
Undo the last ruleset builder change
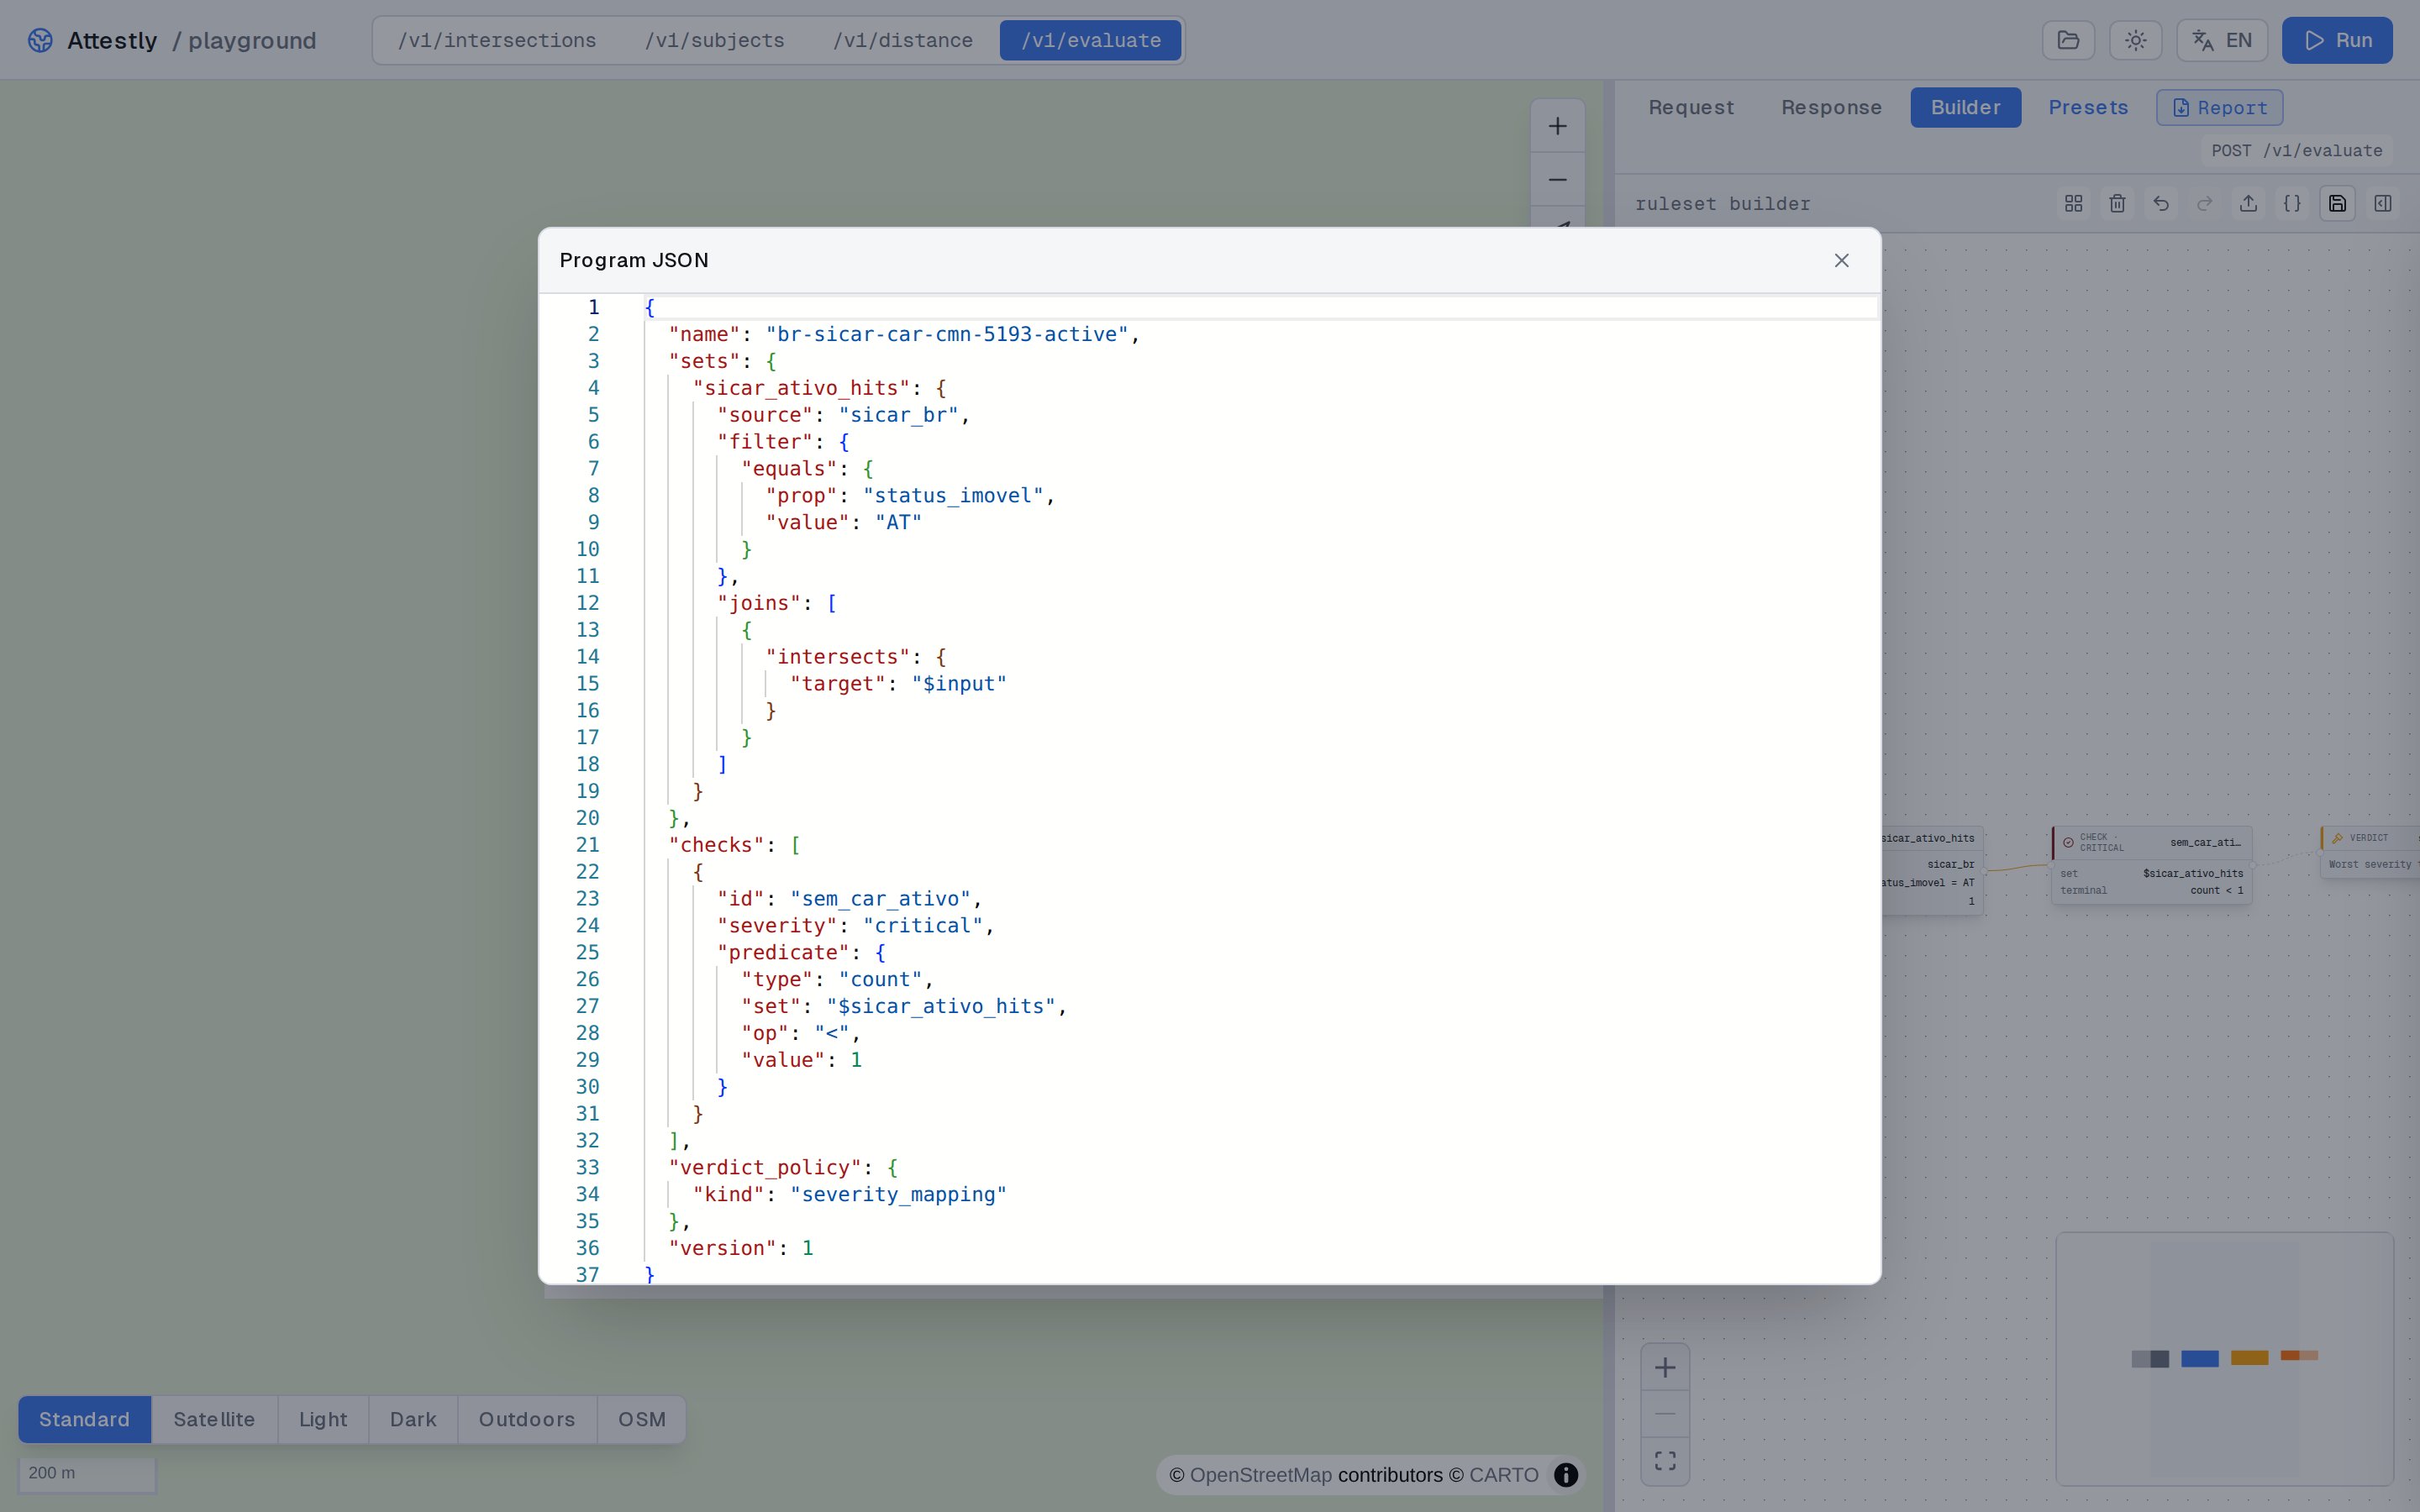coord(2161,203)
